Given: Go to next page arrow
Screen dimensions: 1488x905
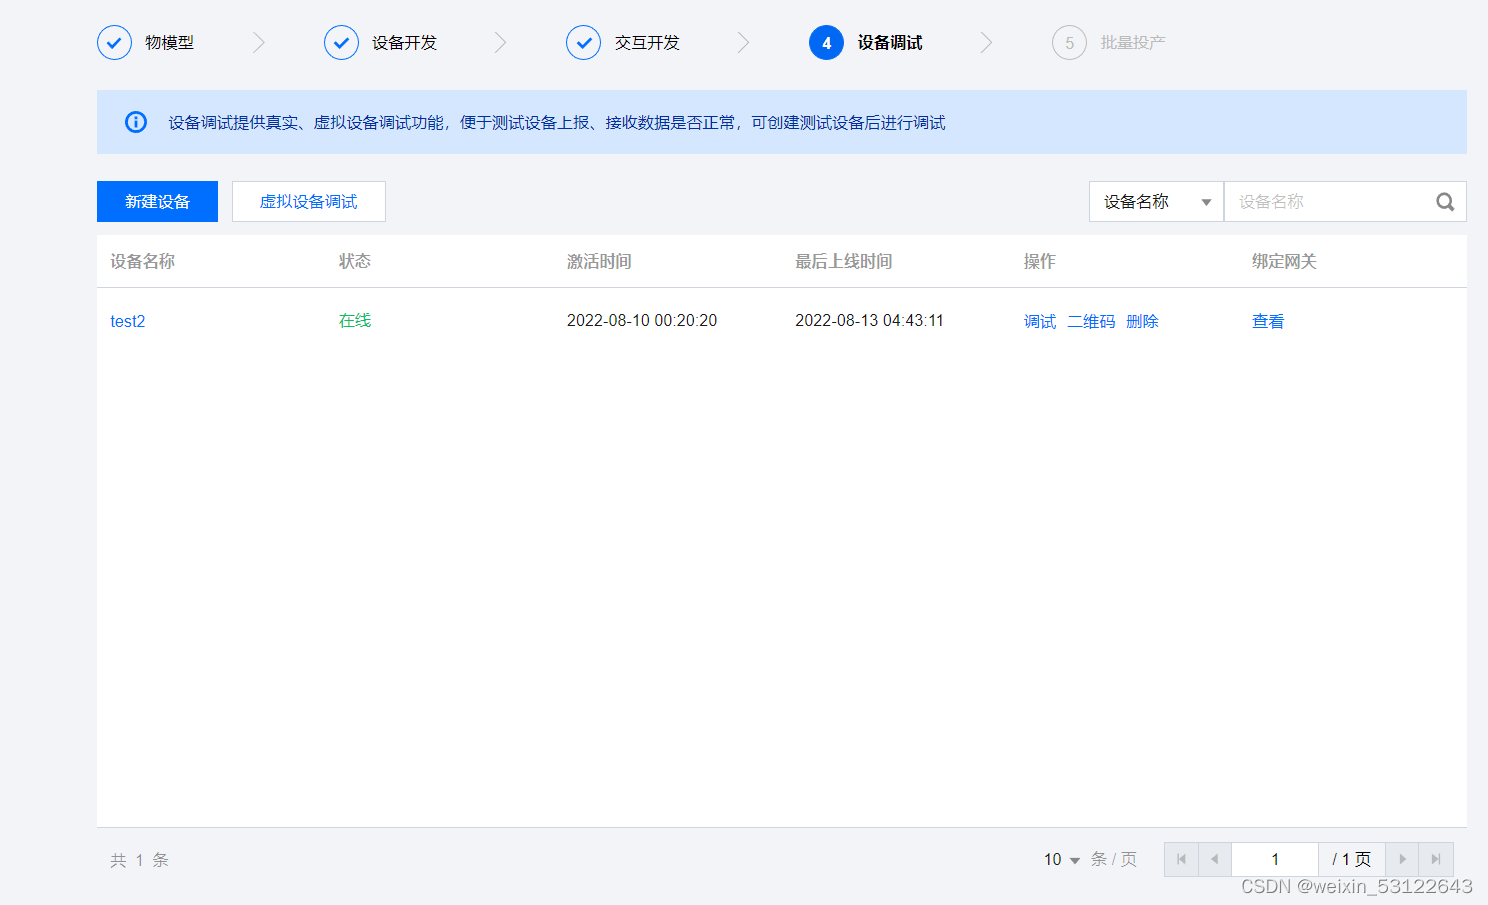Looking at the screenshot, I should point(1402,859).
